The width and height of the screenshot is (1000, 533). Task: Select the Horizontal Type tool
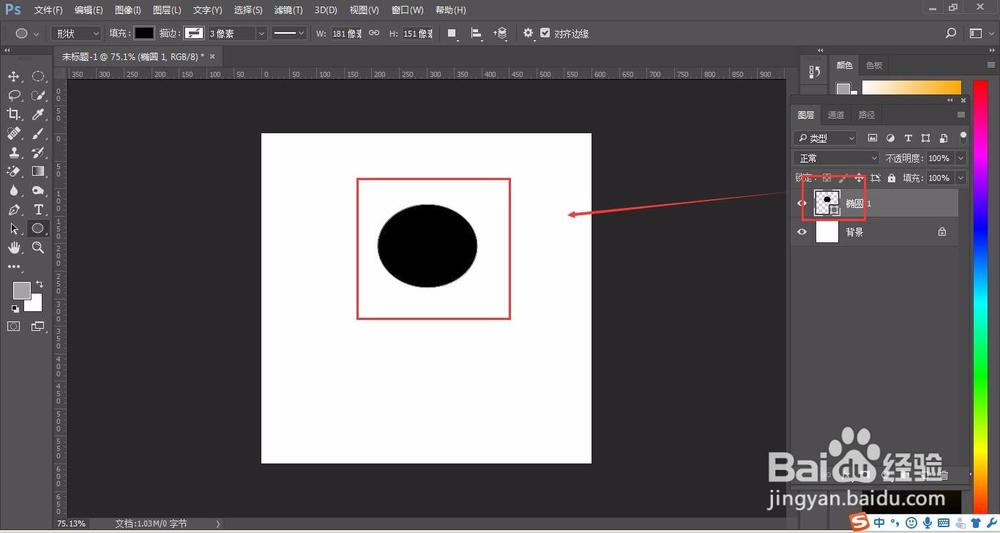coord(38,209)
